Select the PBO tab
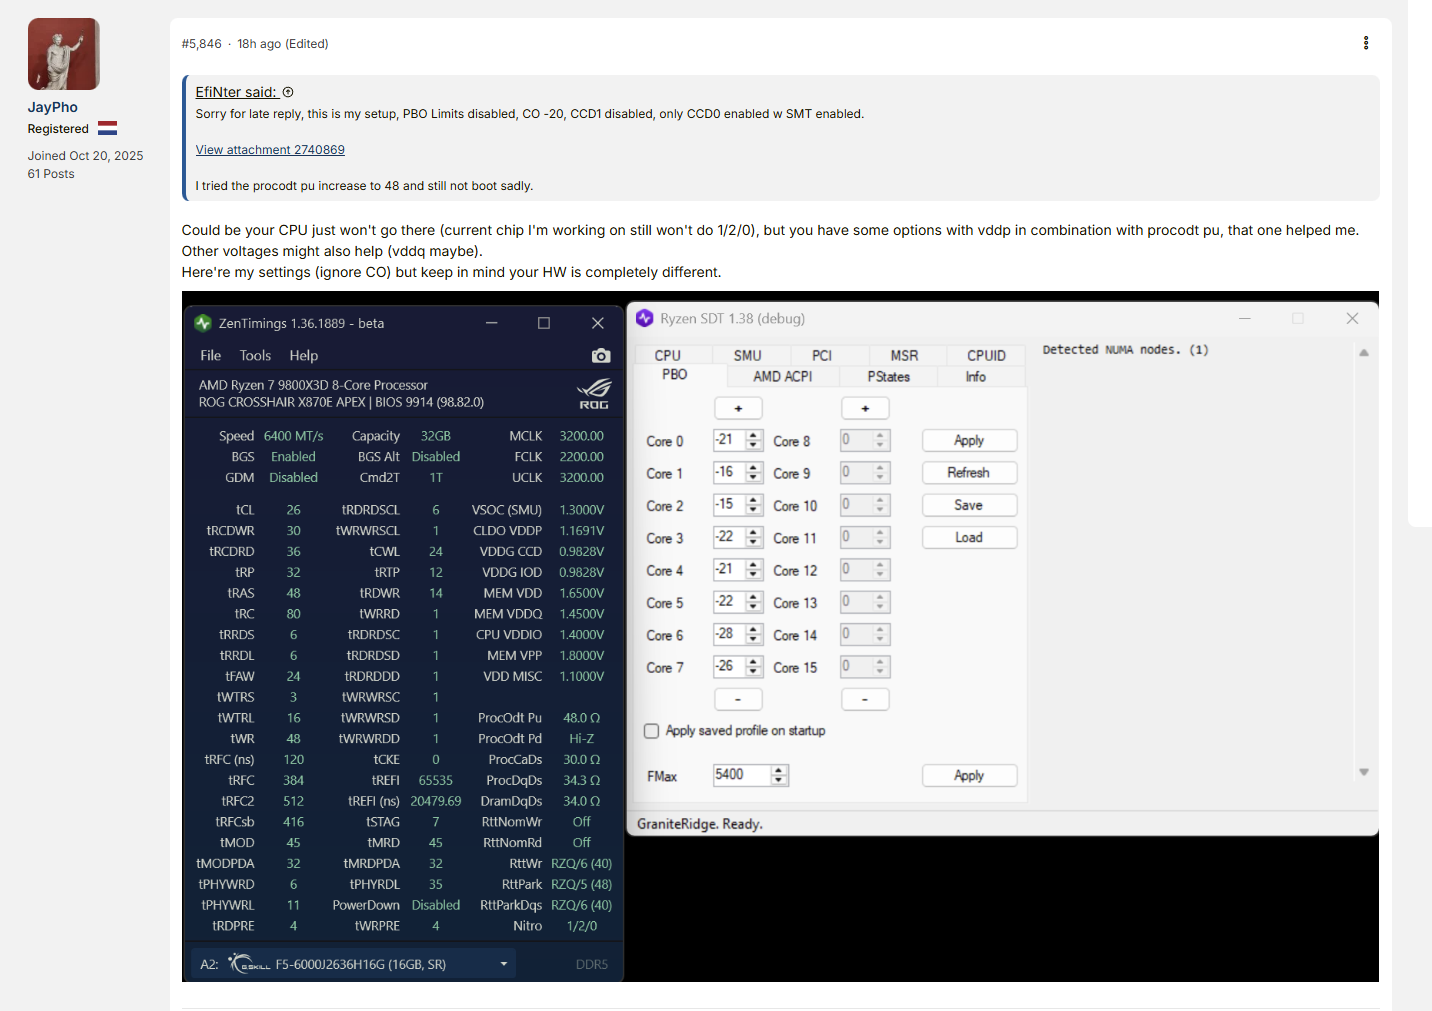The image size is (1432, 1011). pyautogui.click(x=675, y=375)
